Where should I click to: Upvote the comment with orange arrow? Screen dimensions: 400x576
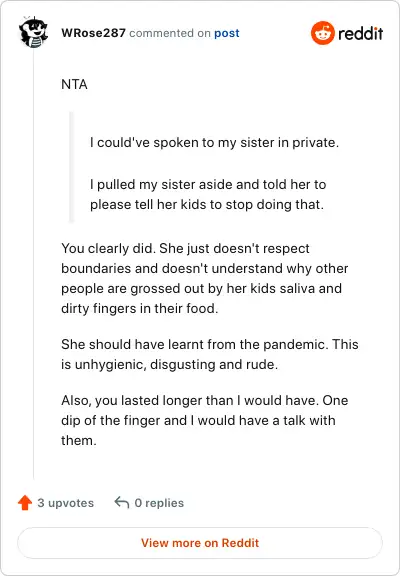25,503
